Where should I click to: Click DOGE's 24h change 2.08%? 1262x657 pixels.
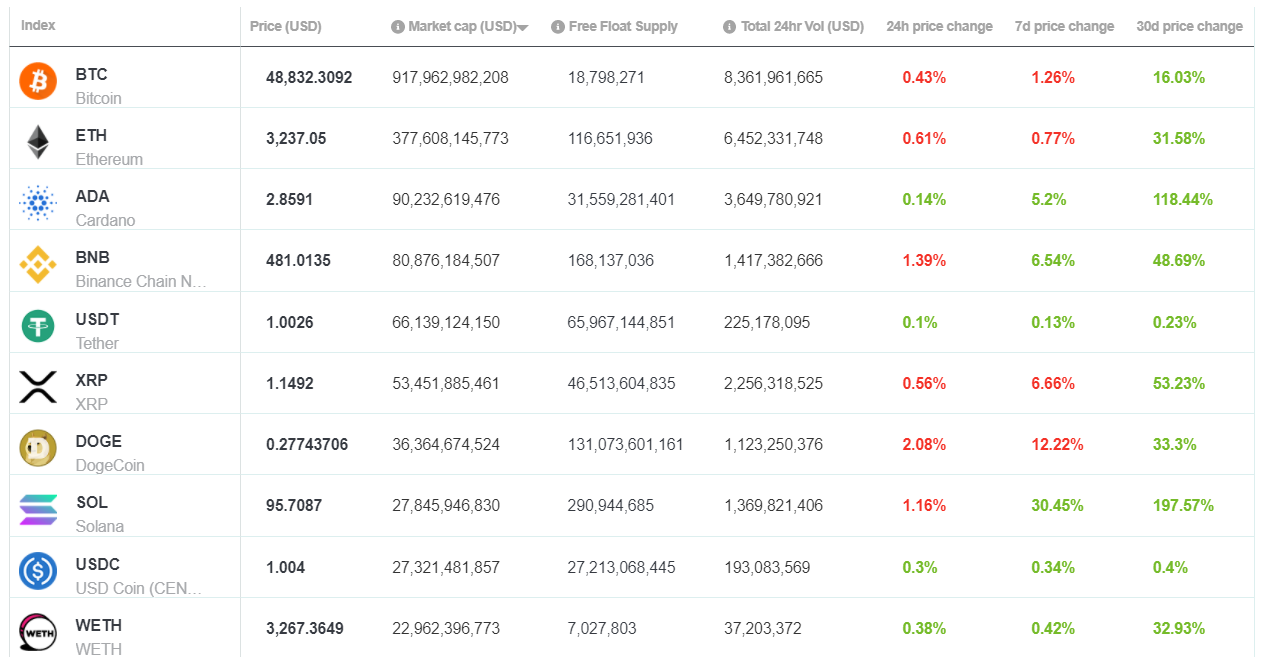point(924,444)
